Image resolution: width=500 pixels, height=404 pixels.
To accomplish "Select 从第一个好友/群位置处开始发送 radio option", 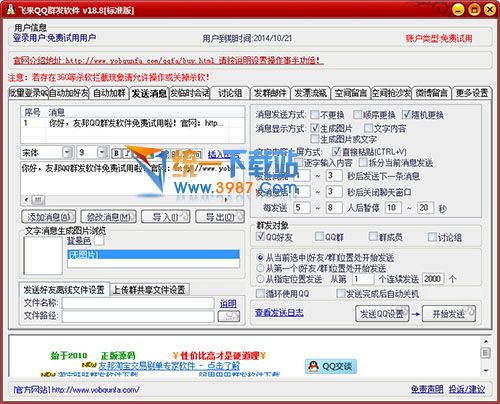I will (260, 268).
